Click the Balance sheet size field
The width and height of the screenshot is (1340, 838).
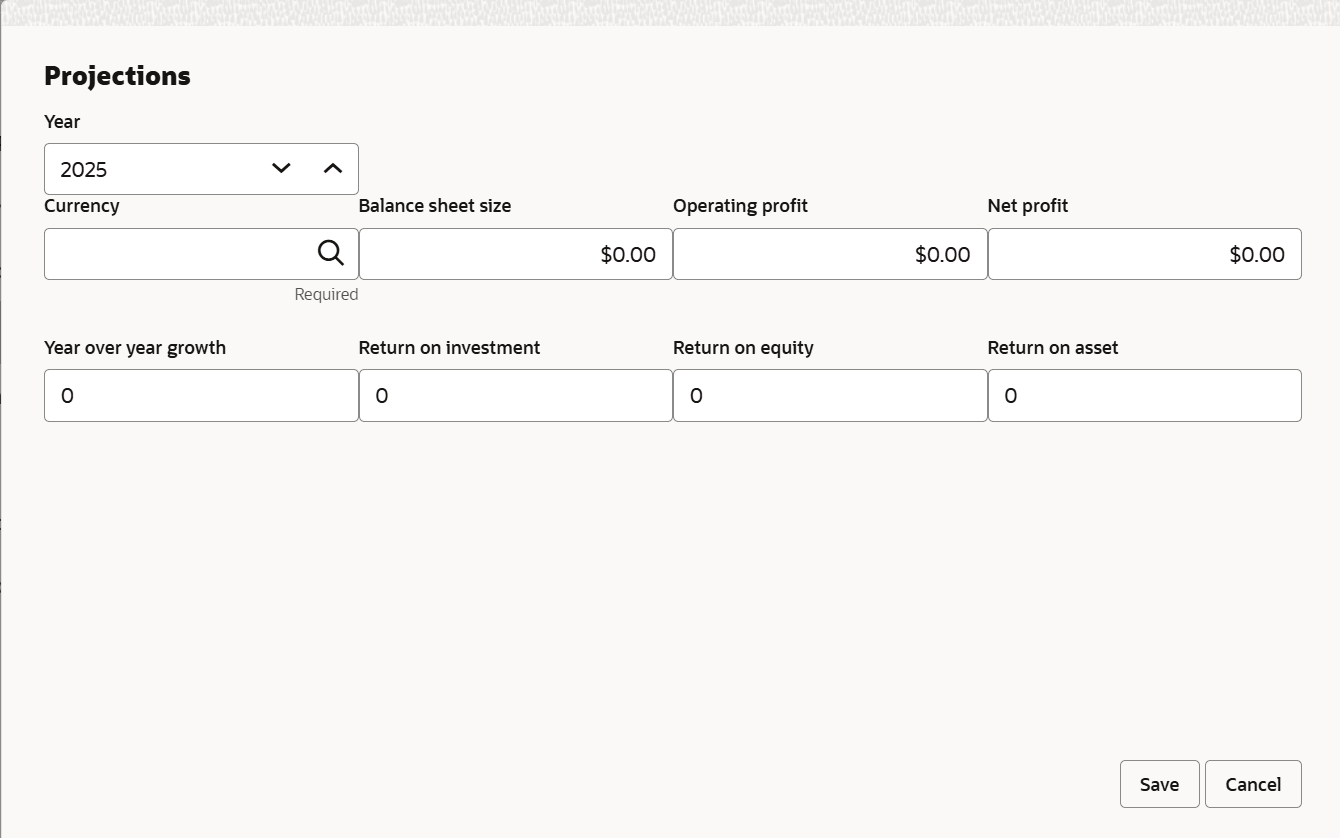[515, 254]
